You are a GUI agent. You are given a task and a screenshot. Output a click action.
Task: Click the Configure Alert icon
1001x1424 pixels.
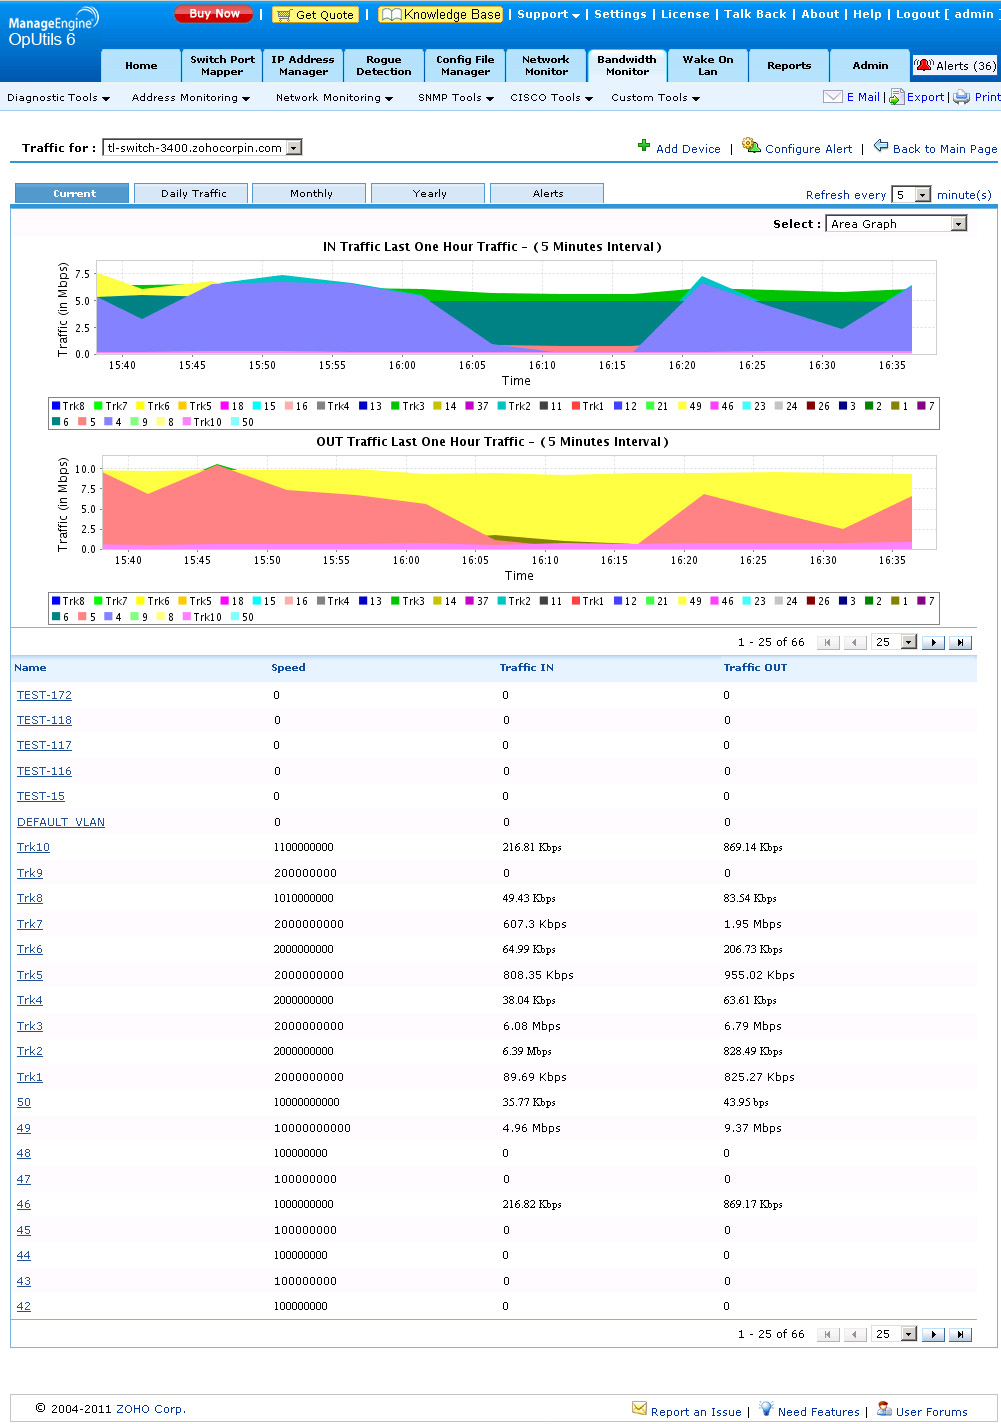pos(751,146)
